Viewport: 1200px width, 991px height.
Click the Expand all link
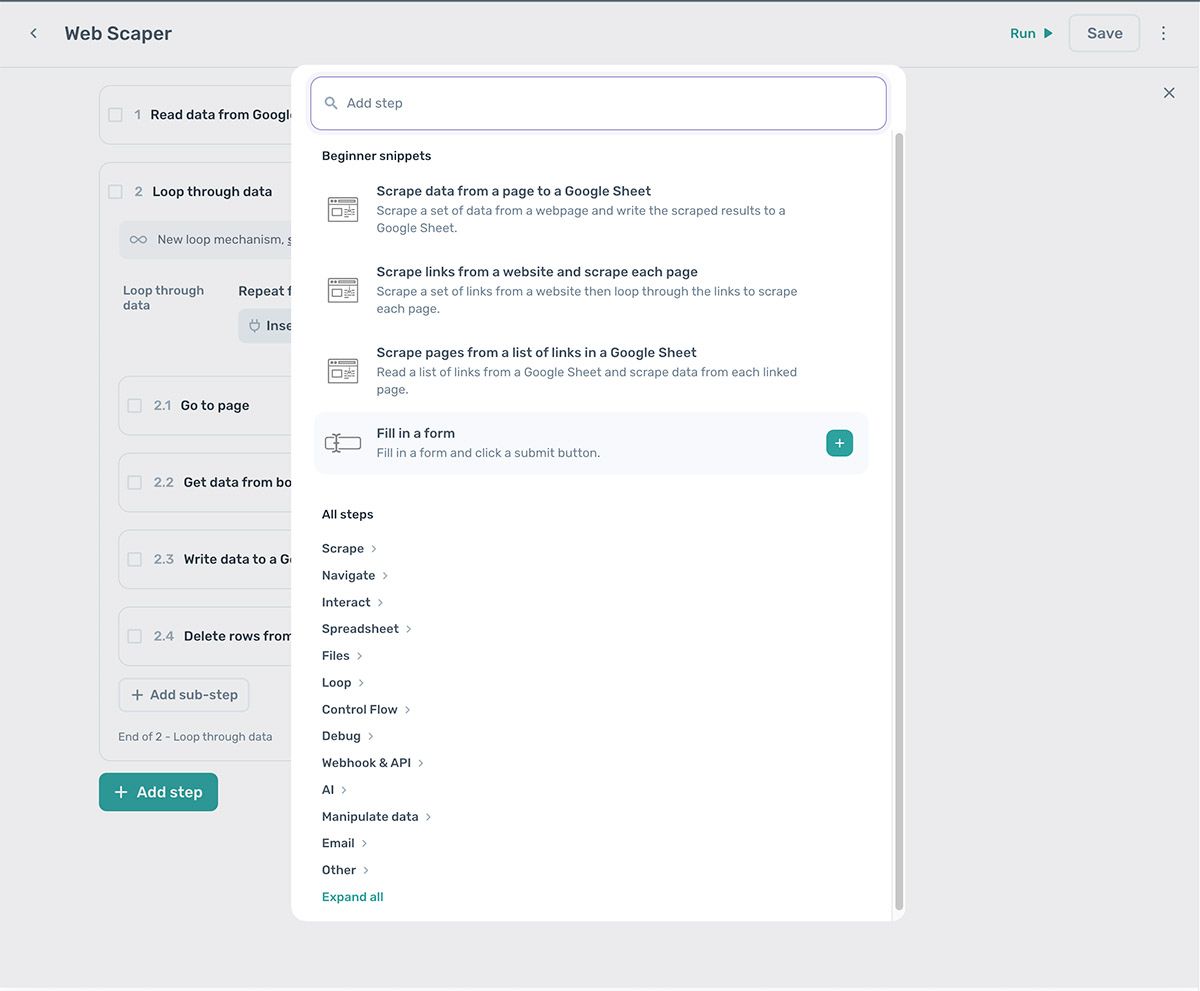tap(353, 897)
